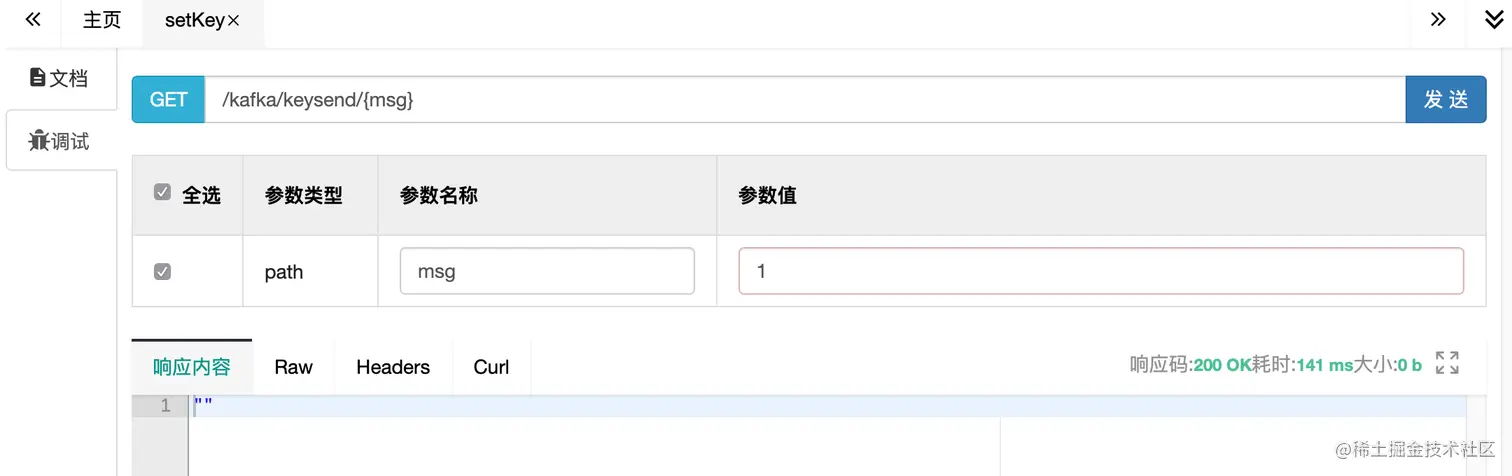Click the /kafka/keysend/{msg} URL field
Screen dimensions: 1512x476
(800, 100)
